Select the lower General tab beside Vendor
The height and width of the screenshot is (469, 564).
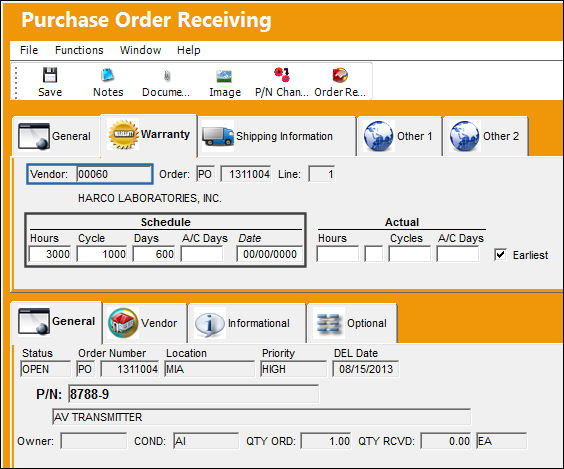[56, 322]
